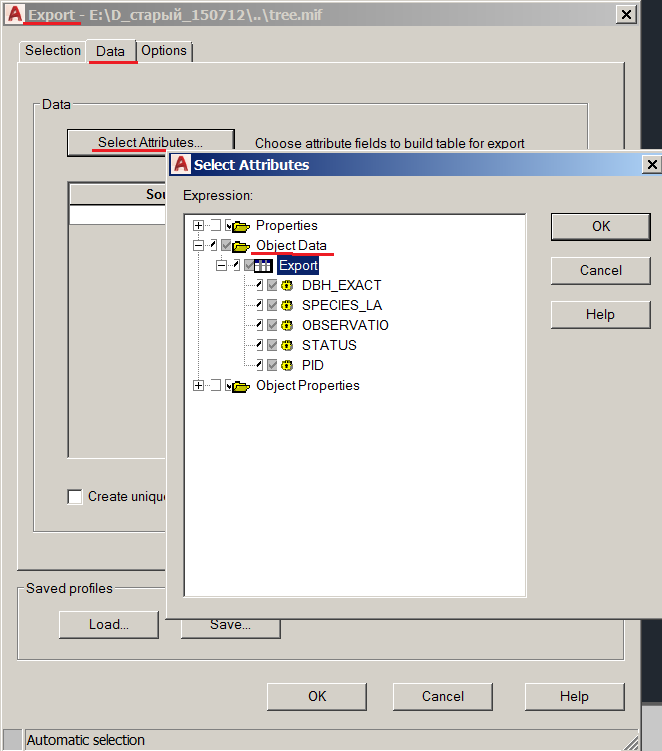Confirm with OK in Select Attributes dialog

point(601,226)
